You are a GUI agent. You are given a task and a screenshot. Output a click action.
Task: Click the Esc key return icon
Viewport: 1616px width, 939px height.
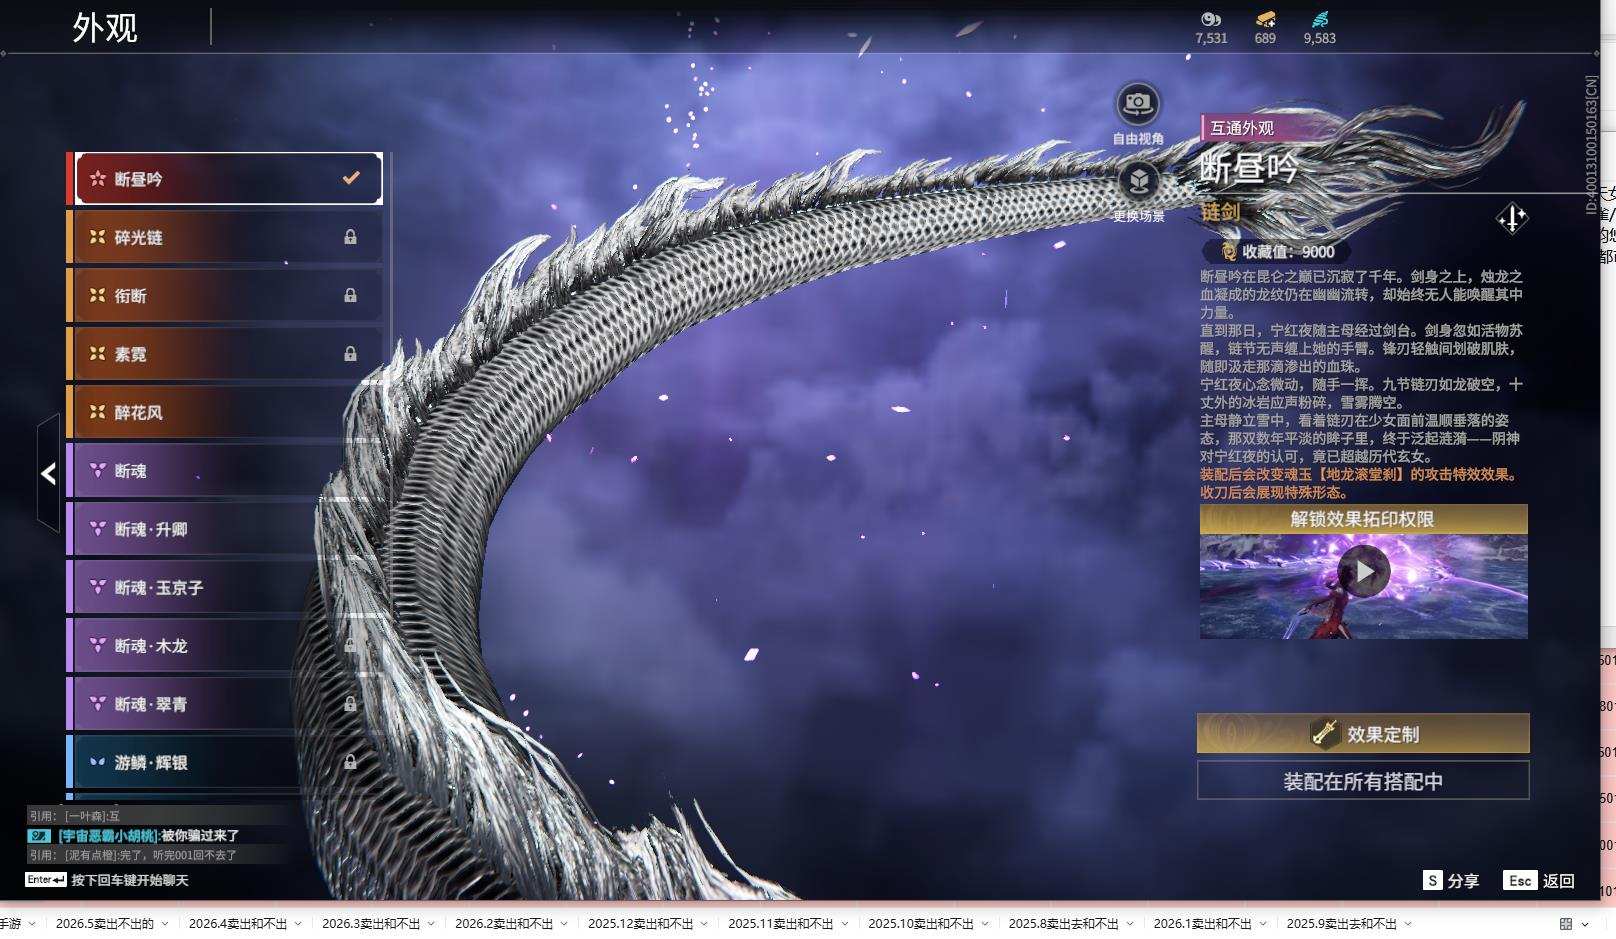(x=1520, y=880)
